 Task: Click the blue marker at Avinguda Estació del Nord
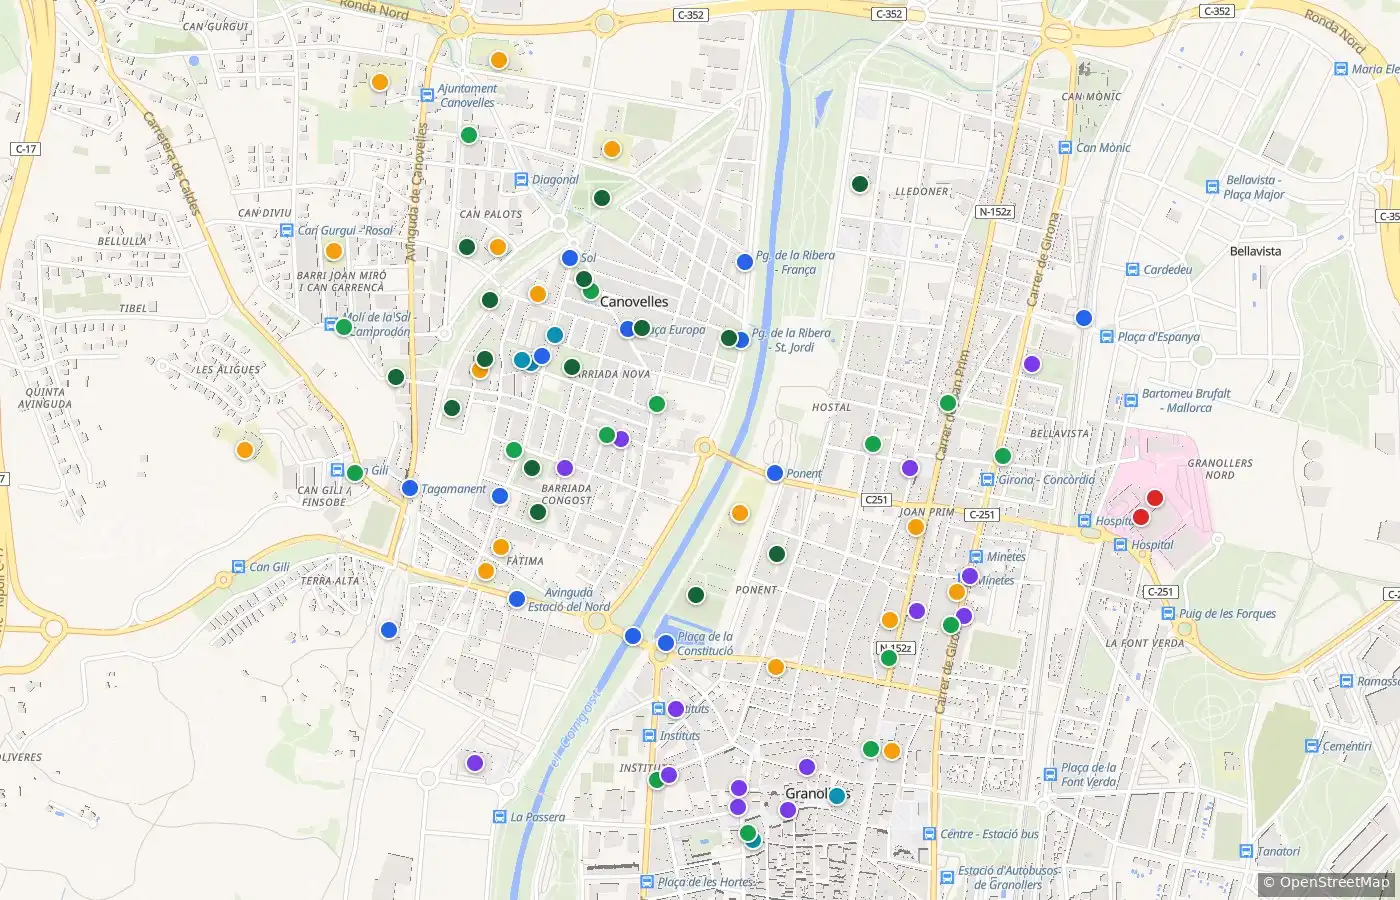(x=517, y=599)
